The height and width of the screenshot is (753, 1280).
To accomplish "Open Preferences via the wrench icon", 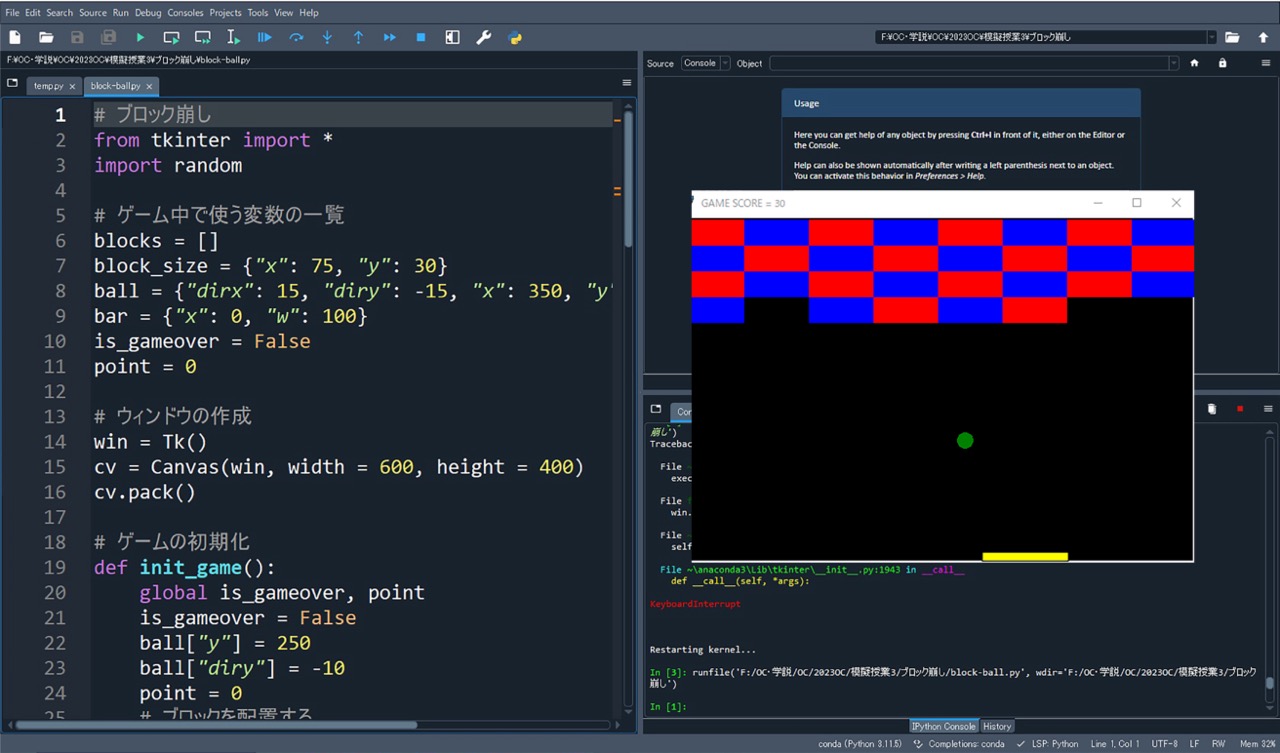I will 484,37.
